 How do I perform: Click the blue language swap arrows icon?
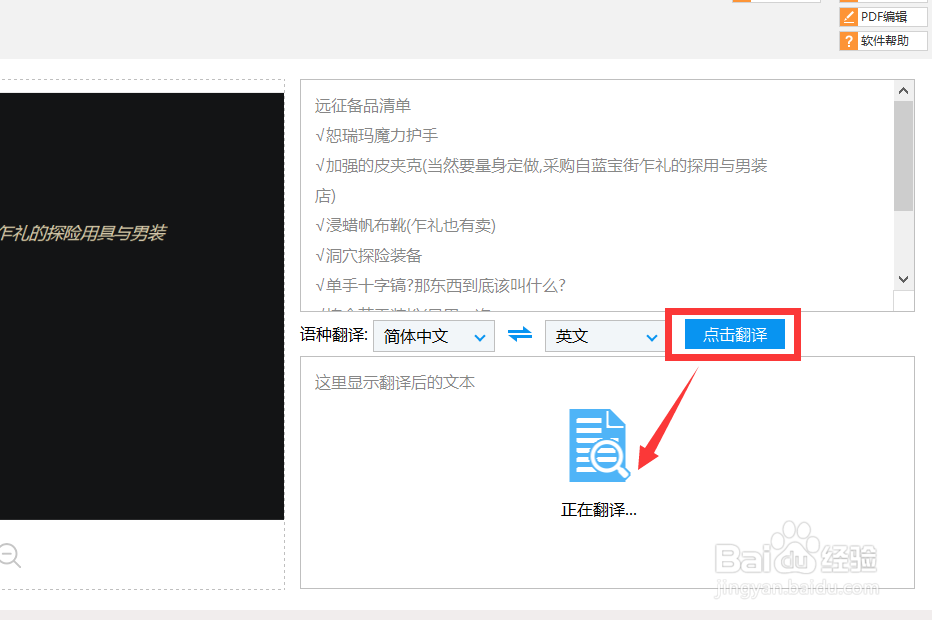point(519,336)
